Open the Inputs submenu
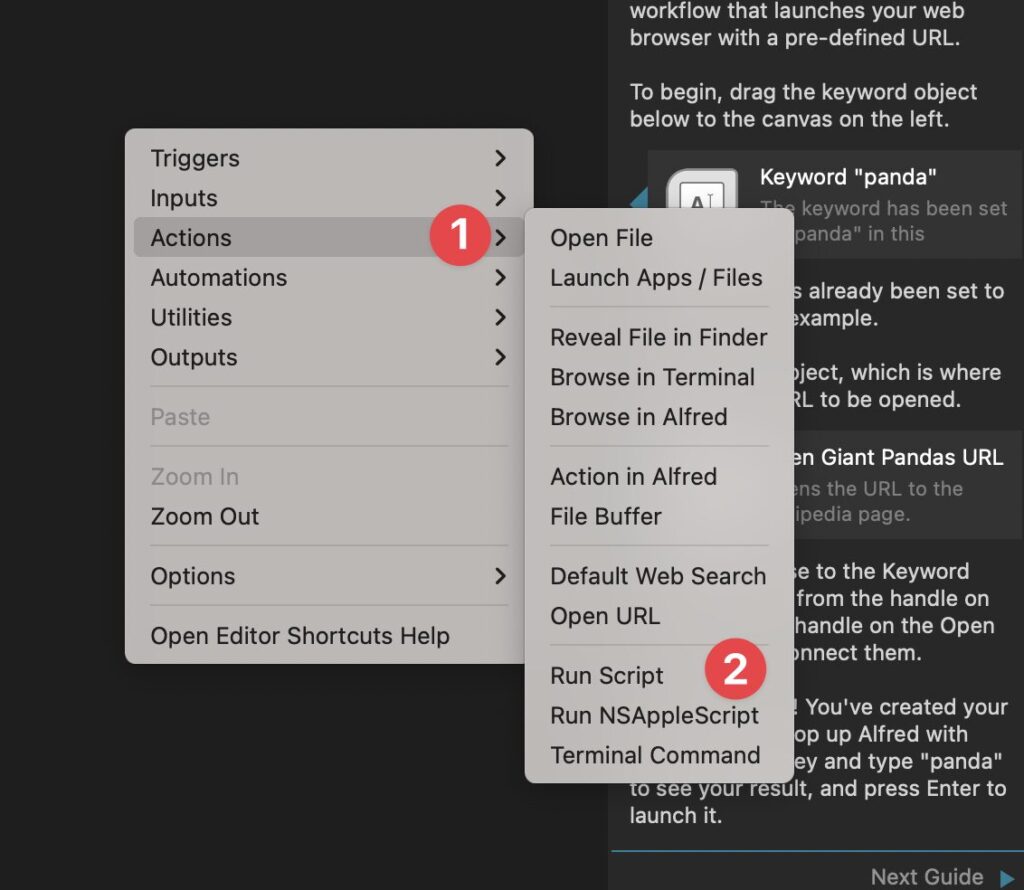Image resolution: width=1024 pixels, height=890 pixels. 328,198
